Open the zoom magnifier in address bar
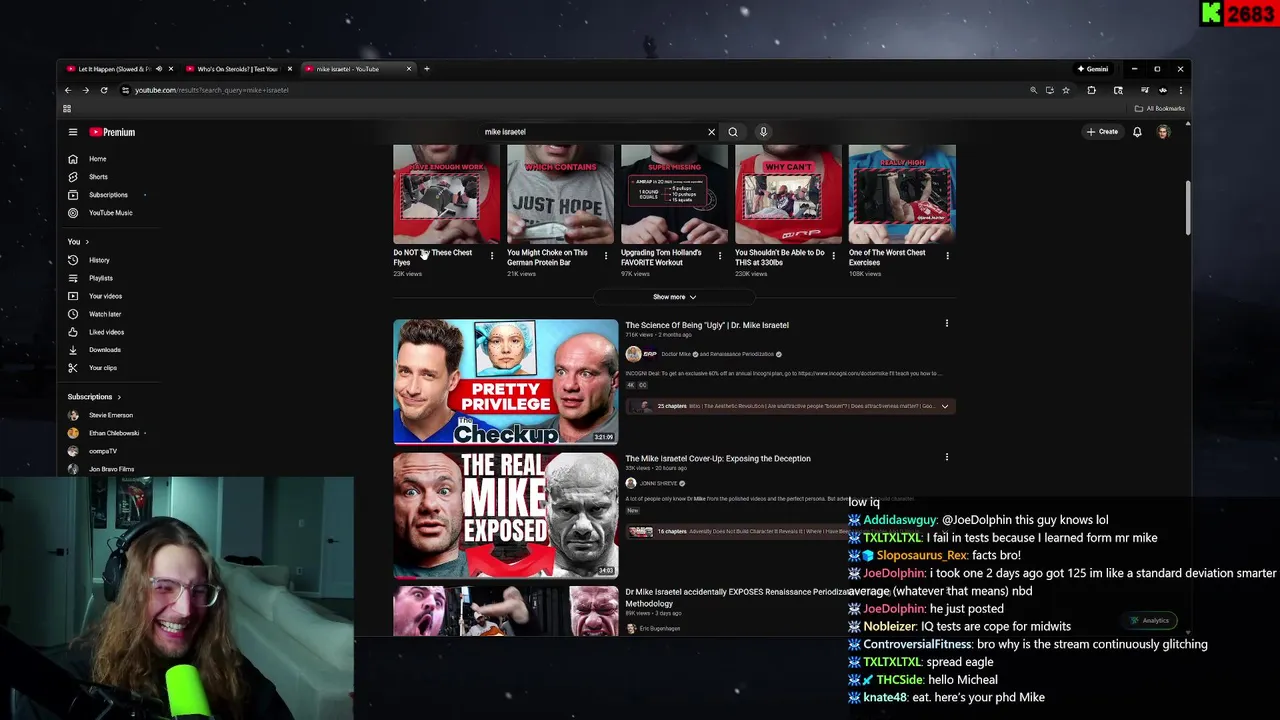 click(x=1033, y=90)
